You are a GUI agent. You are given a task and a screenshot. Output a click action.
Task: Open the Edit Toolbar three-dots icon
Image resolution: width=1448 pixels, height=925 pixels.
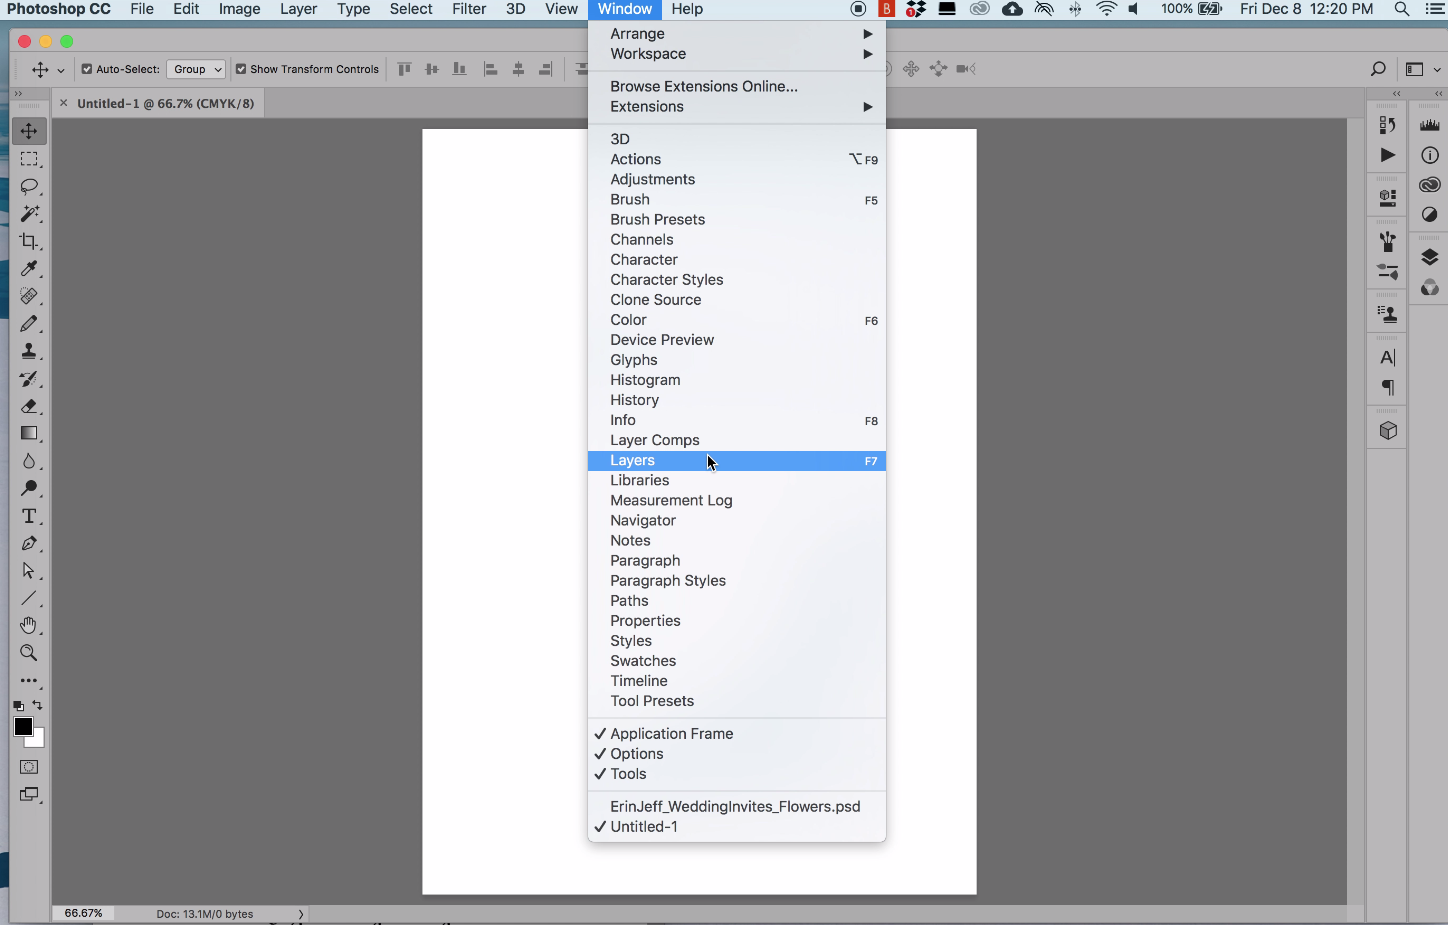tap(29, 681)
